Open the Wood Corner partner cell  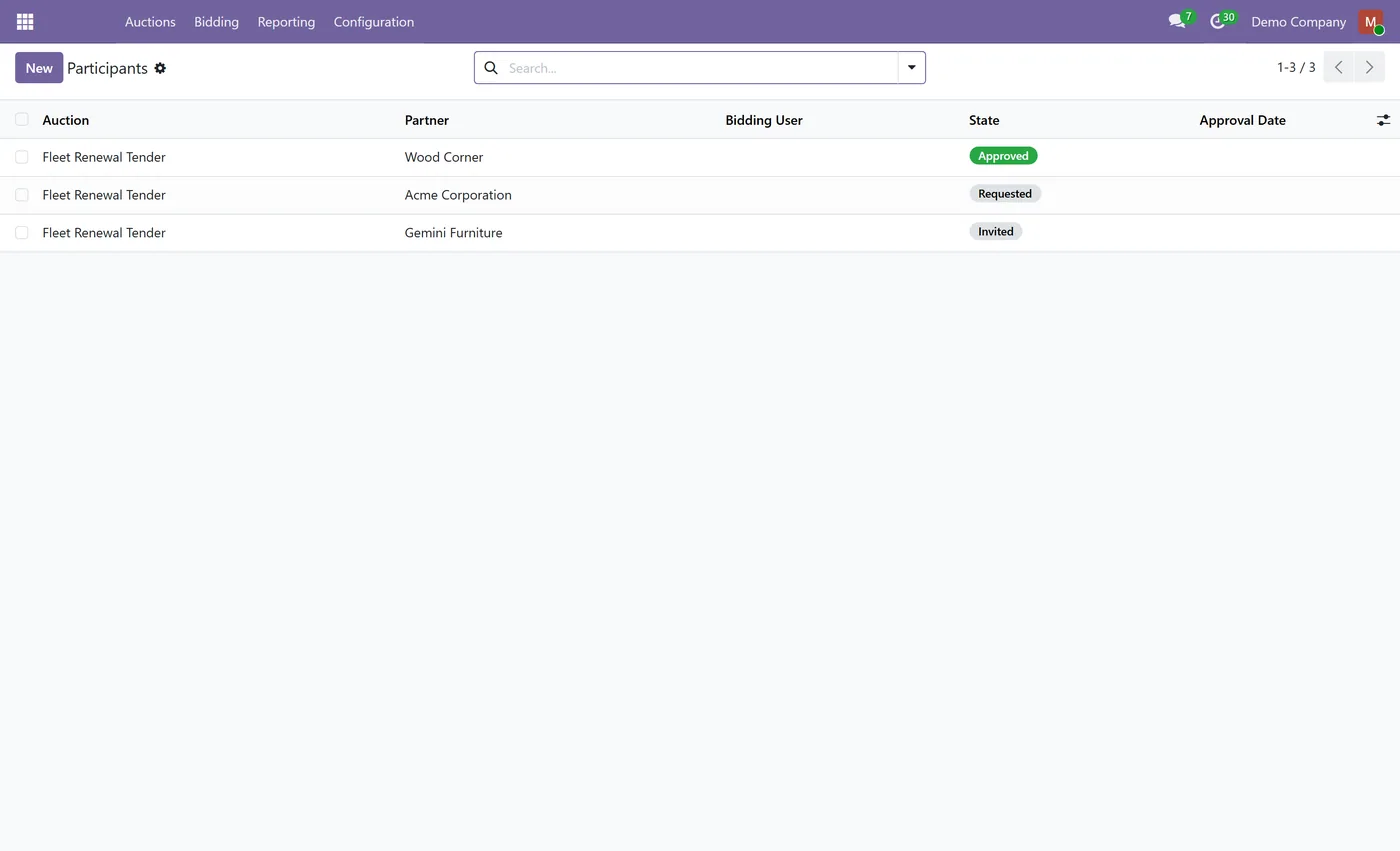444,157
